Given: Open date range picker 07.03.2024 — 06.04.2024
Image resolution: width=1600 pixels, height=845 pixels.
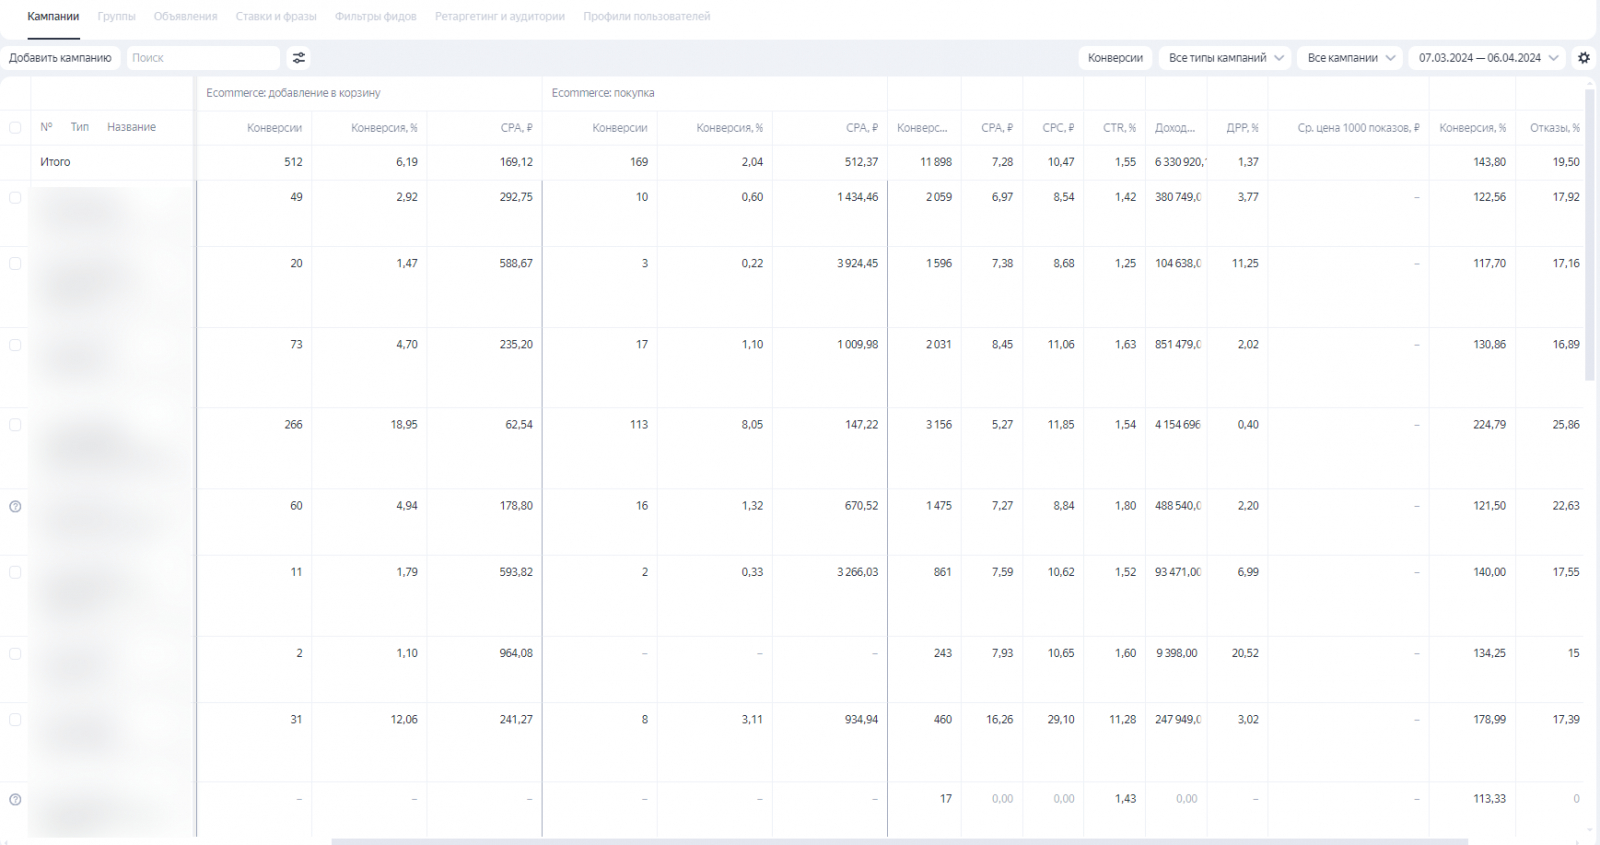Looking at the screenshot, I should [1487, 58].
